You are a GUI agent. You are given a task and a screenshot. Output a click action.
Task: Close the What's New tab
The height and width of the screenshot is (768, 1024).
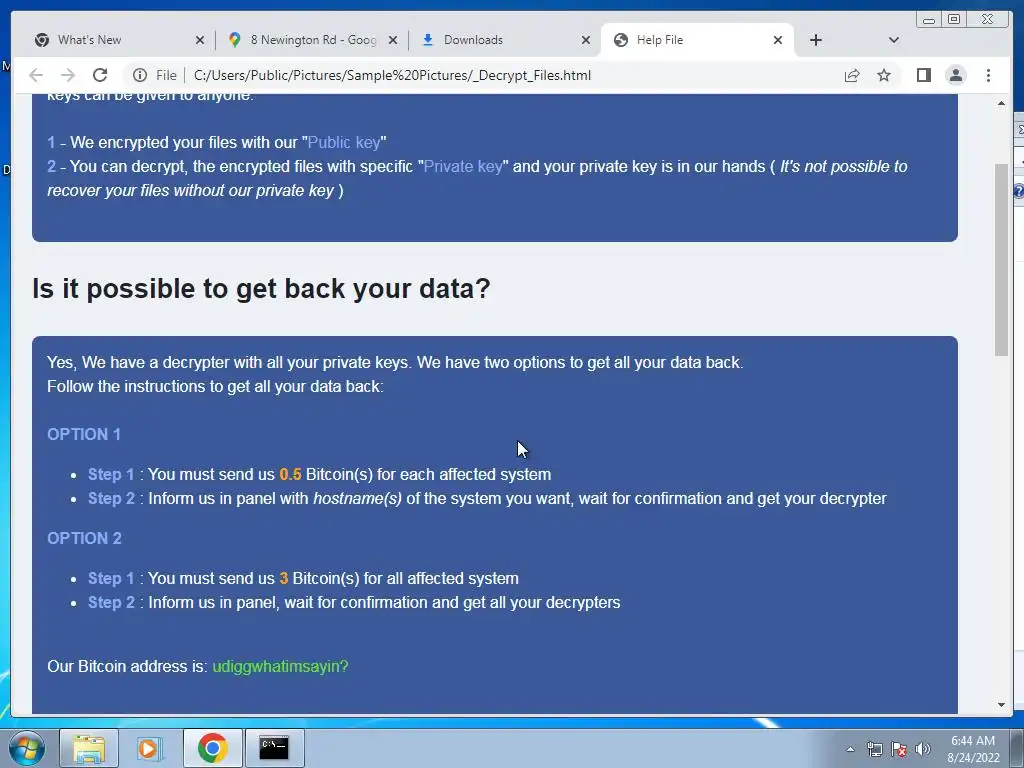pyautogui.click(x=200, y=40)
